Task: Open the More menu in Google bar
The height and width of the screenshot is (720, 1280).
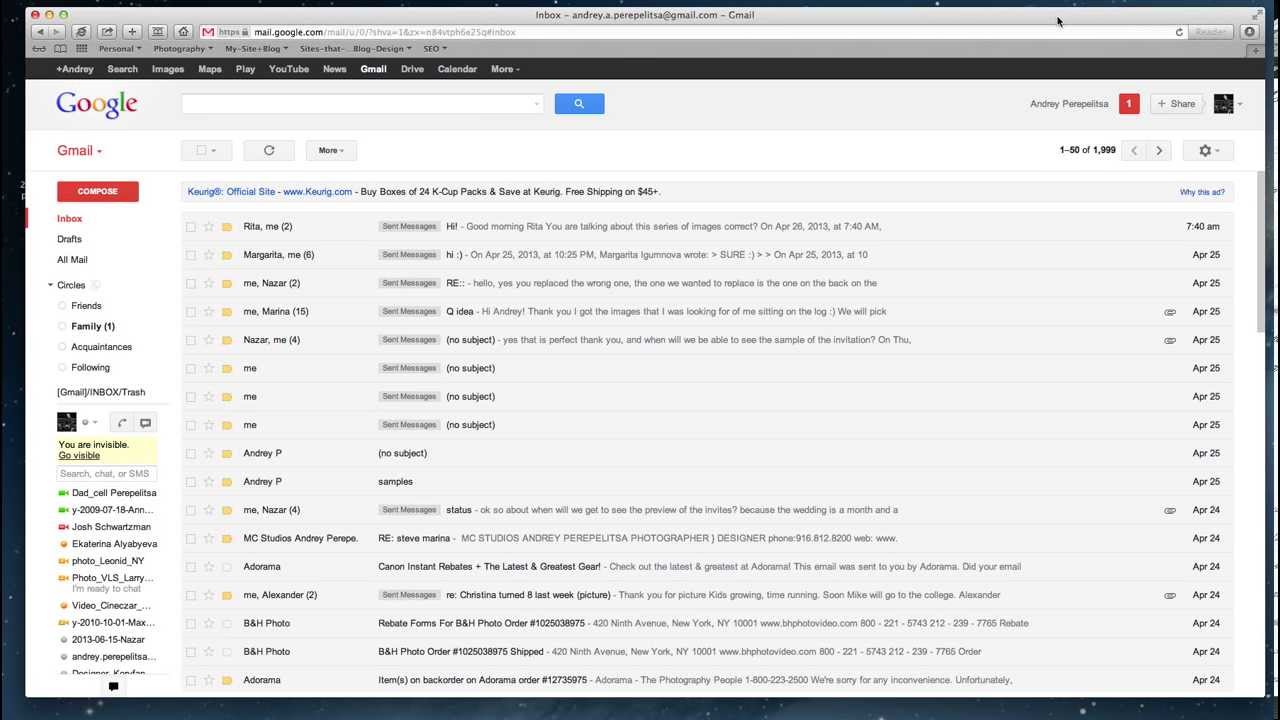Action: click(505, 69)
